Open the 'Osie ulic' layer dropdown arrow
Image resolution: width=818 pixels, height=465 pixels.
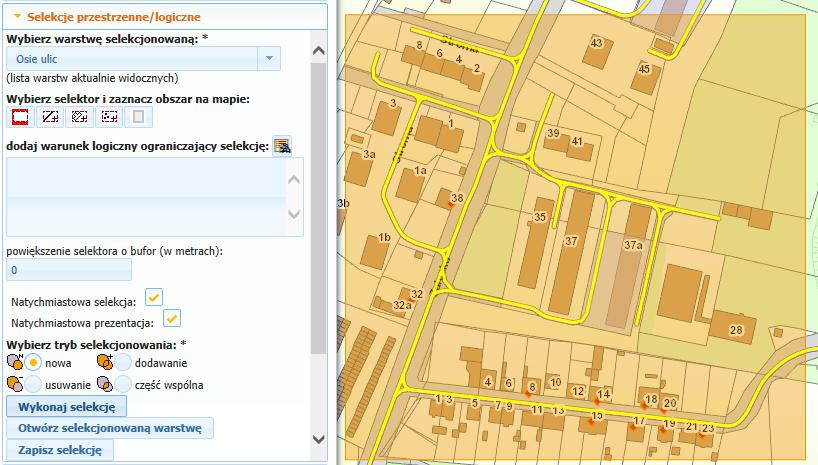coord(269,58)
